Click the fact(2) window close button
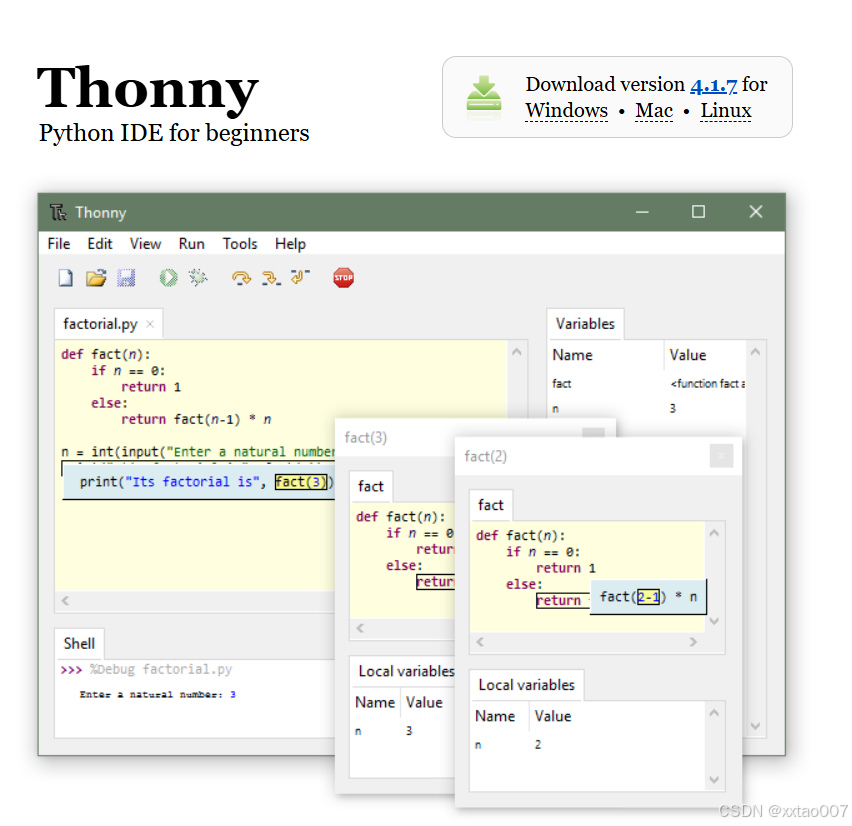The width and height of the screenshot is (852, 826). click(722, 455)
